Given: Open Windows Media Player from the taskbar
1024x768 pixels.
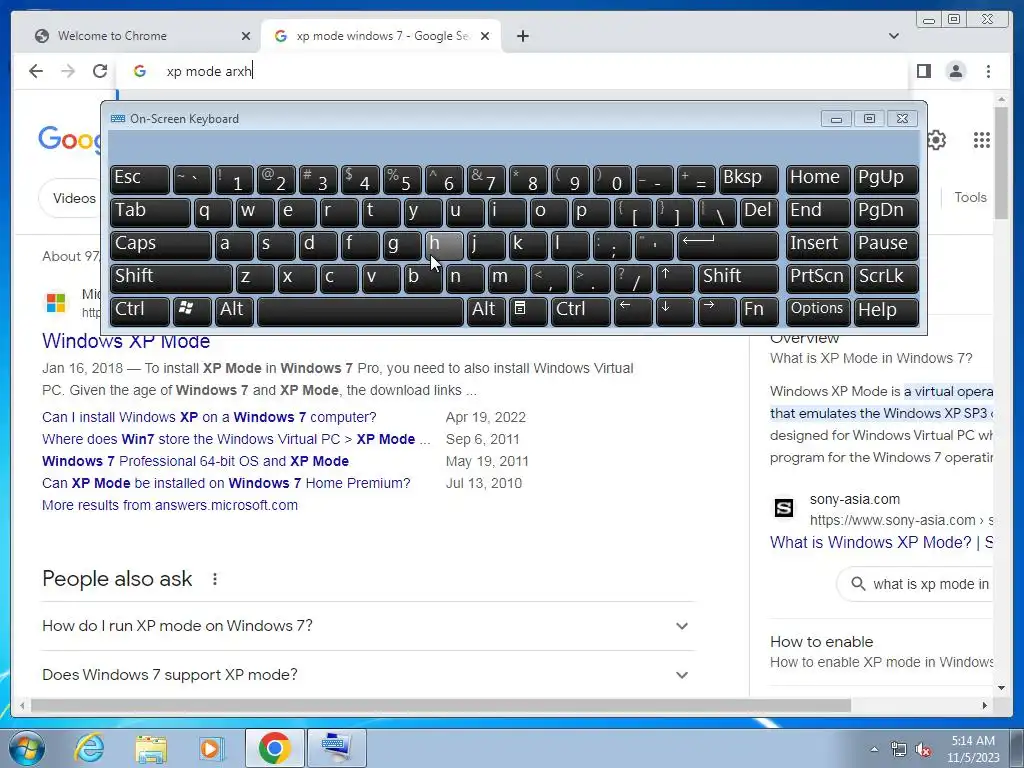Looking at the screenshot, I should coord(212,748).
